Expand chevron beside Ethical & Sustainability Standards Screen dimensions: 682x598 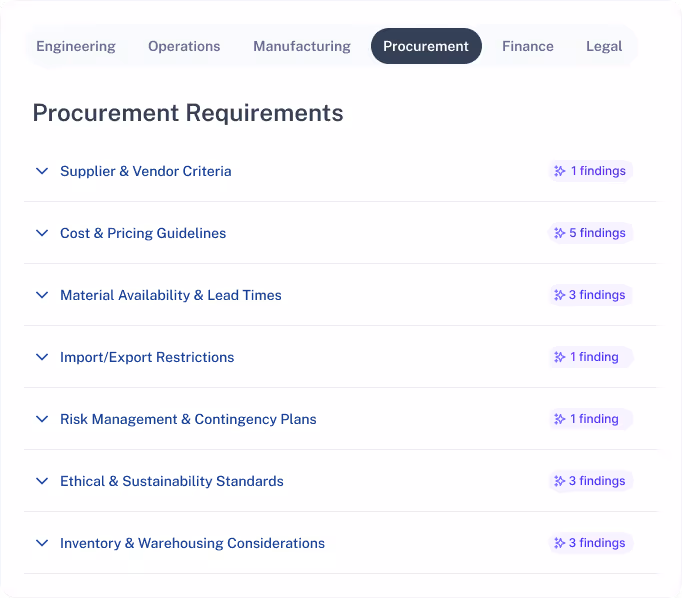tap(42, 481)
